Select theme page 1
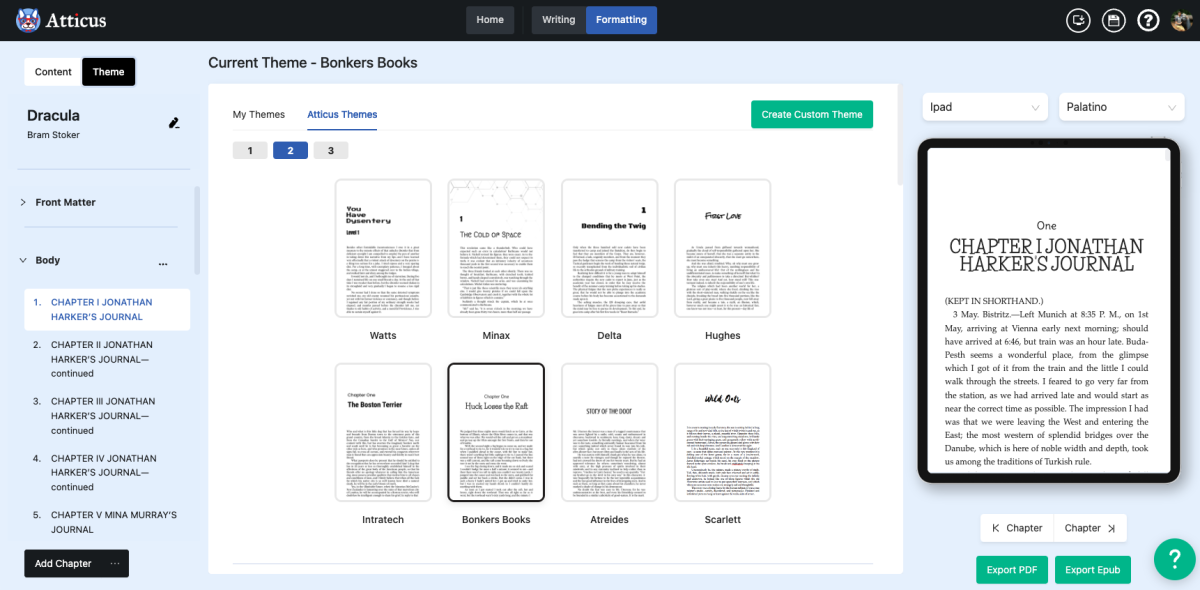Image resolution: width=1200 pixels, height=590 pixels. (250, 149)
